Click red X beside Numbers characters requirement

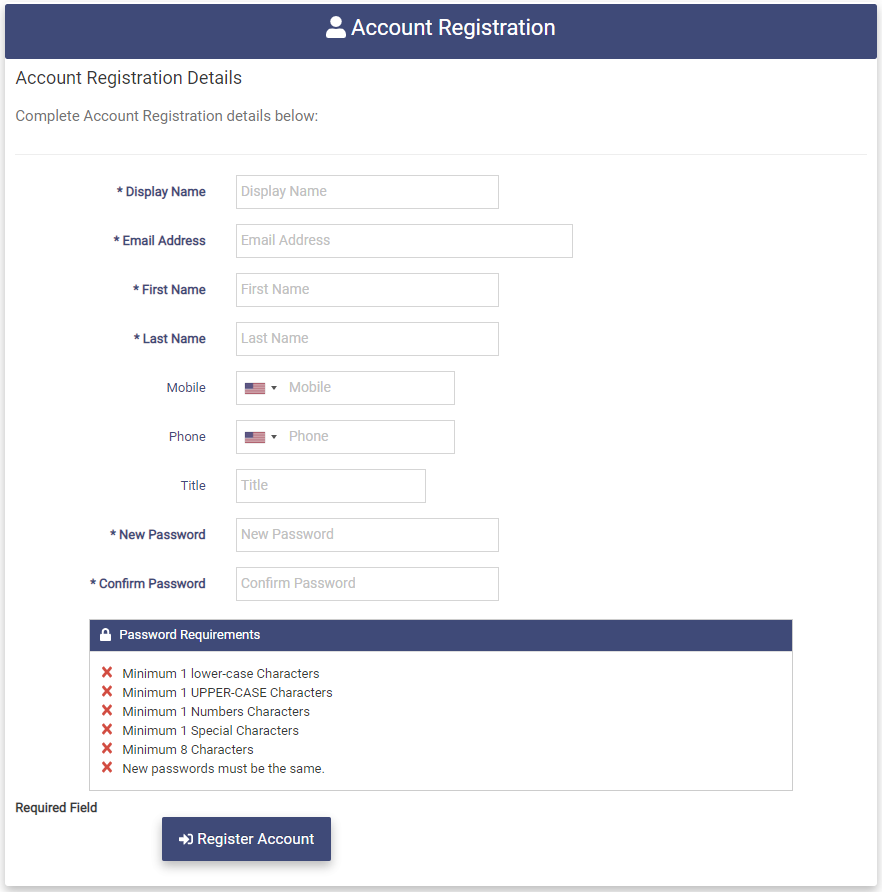107,711
